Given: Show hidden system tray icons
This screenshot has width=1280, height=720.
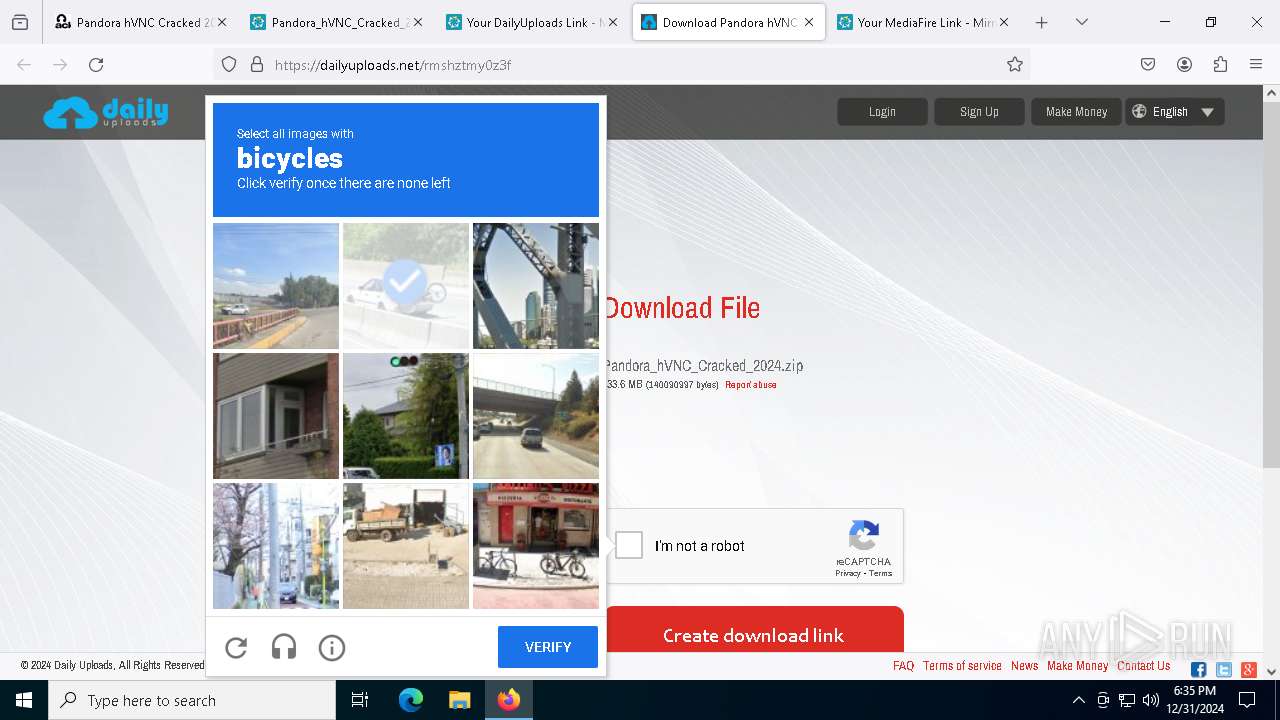Looking at the screenshot, I should pos(1078,700).
